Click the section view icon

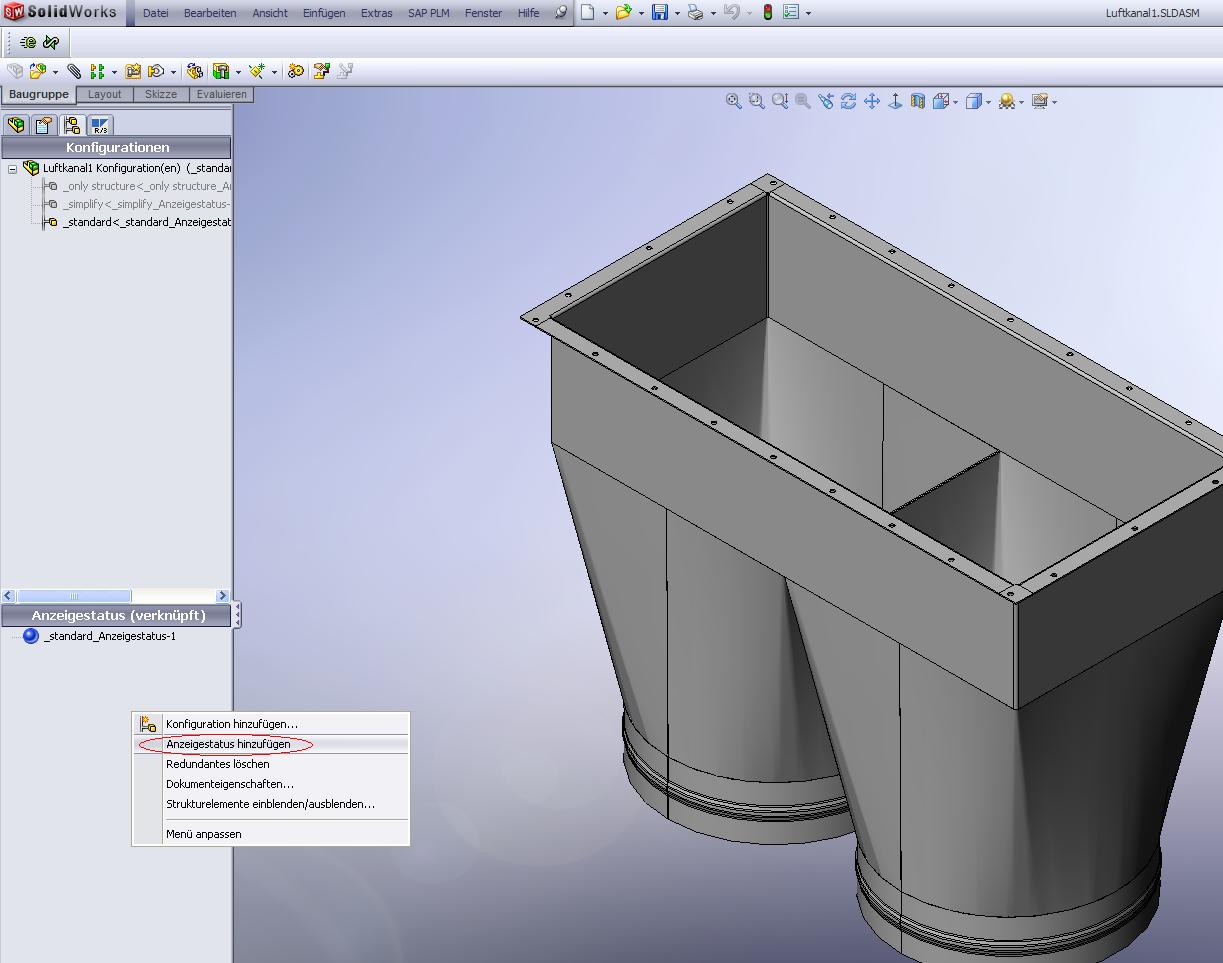pyautogui.click(x=918, y=101)
